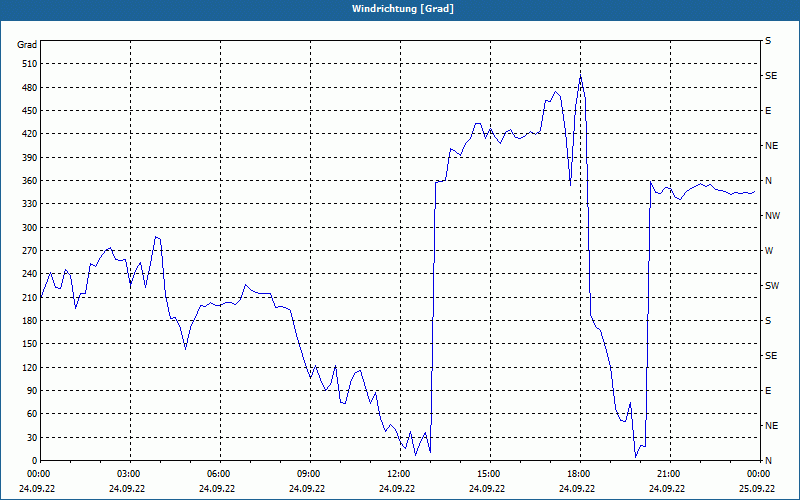Click the 270 y-axis value
The height and width of the screenshot is (500, 800).
point(30,251)
